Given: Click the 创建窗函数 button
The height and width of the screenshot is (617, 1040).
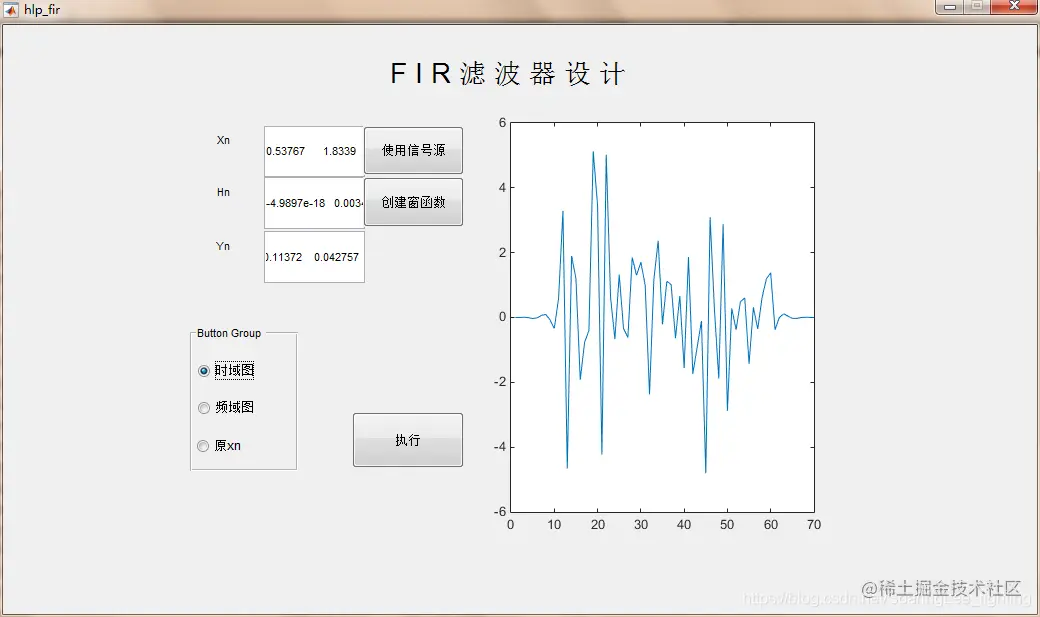Looking at the screenshot, I should point(413,202).
